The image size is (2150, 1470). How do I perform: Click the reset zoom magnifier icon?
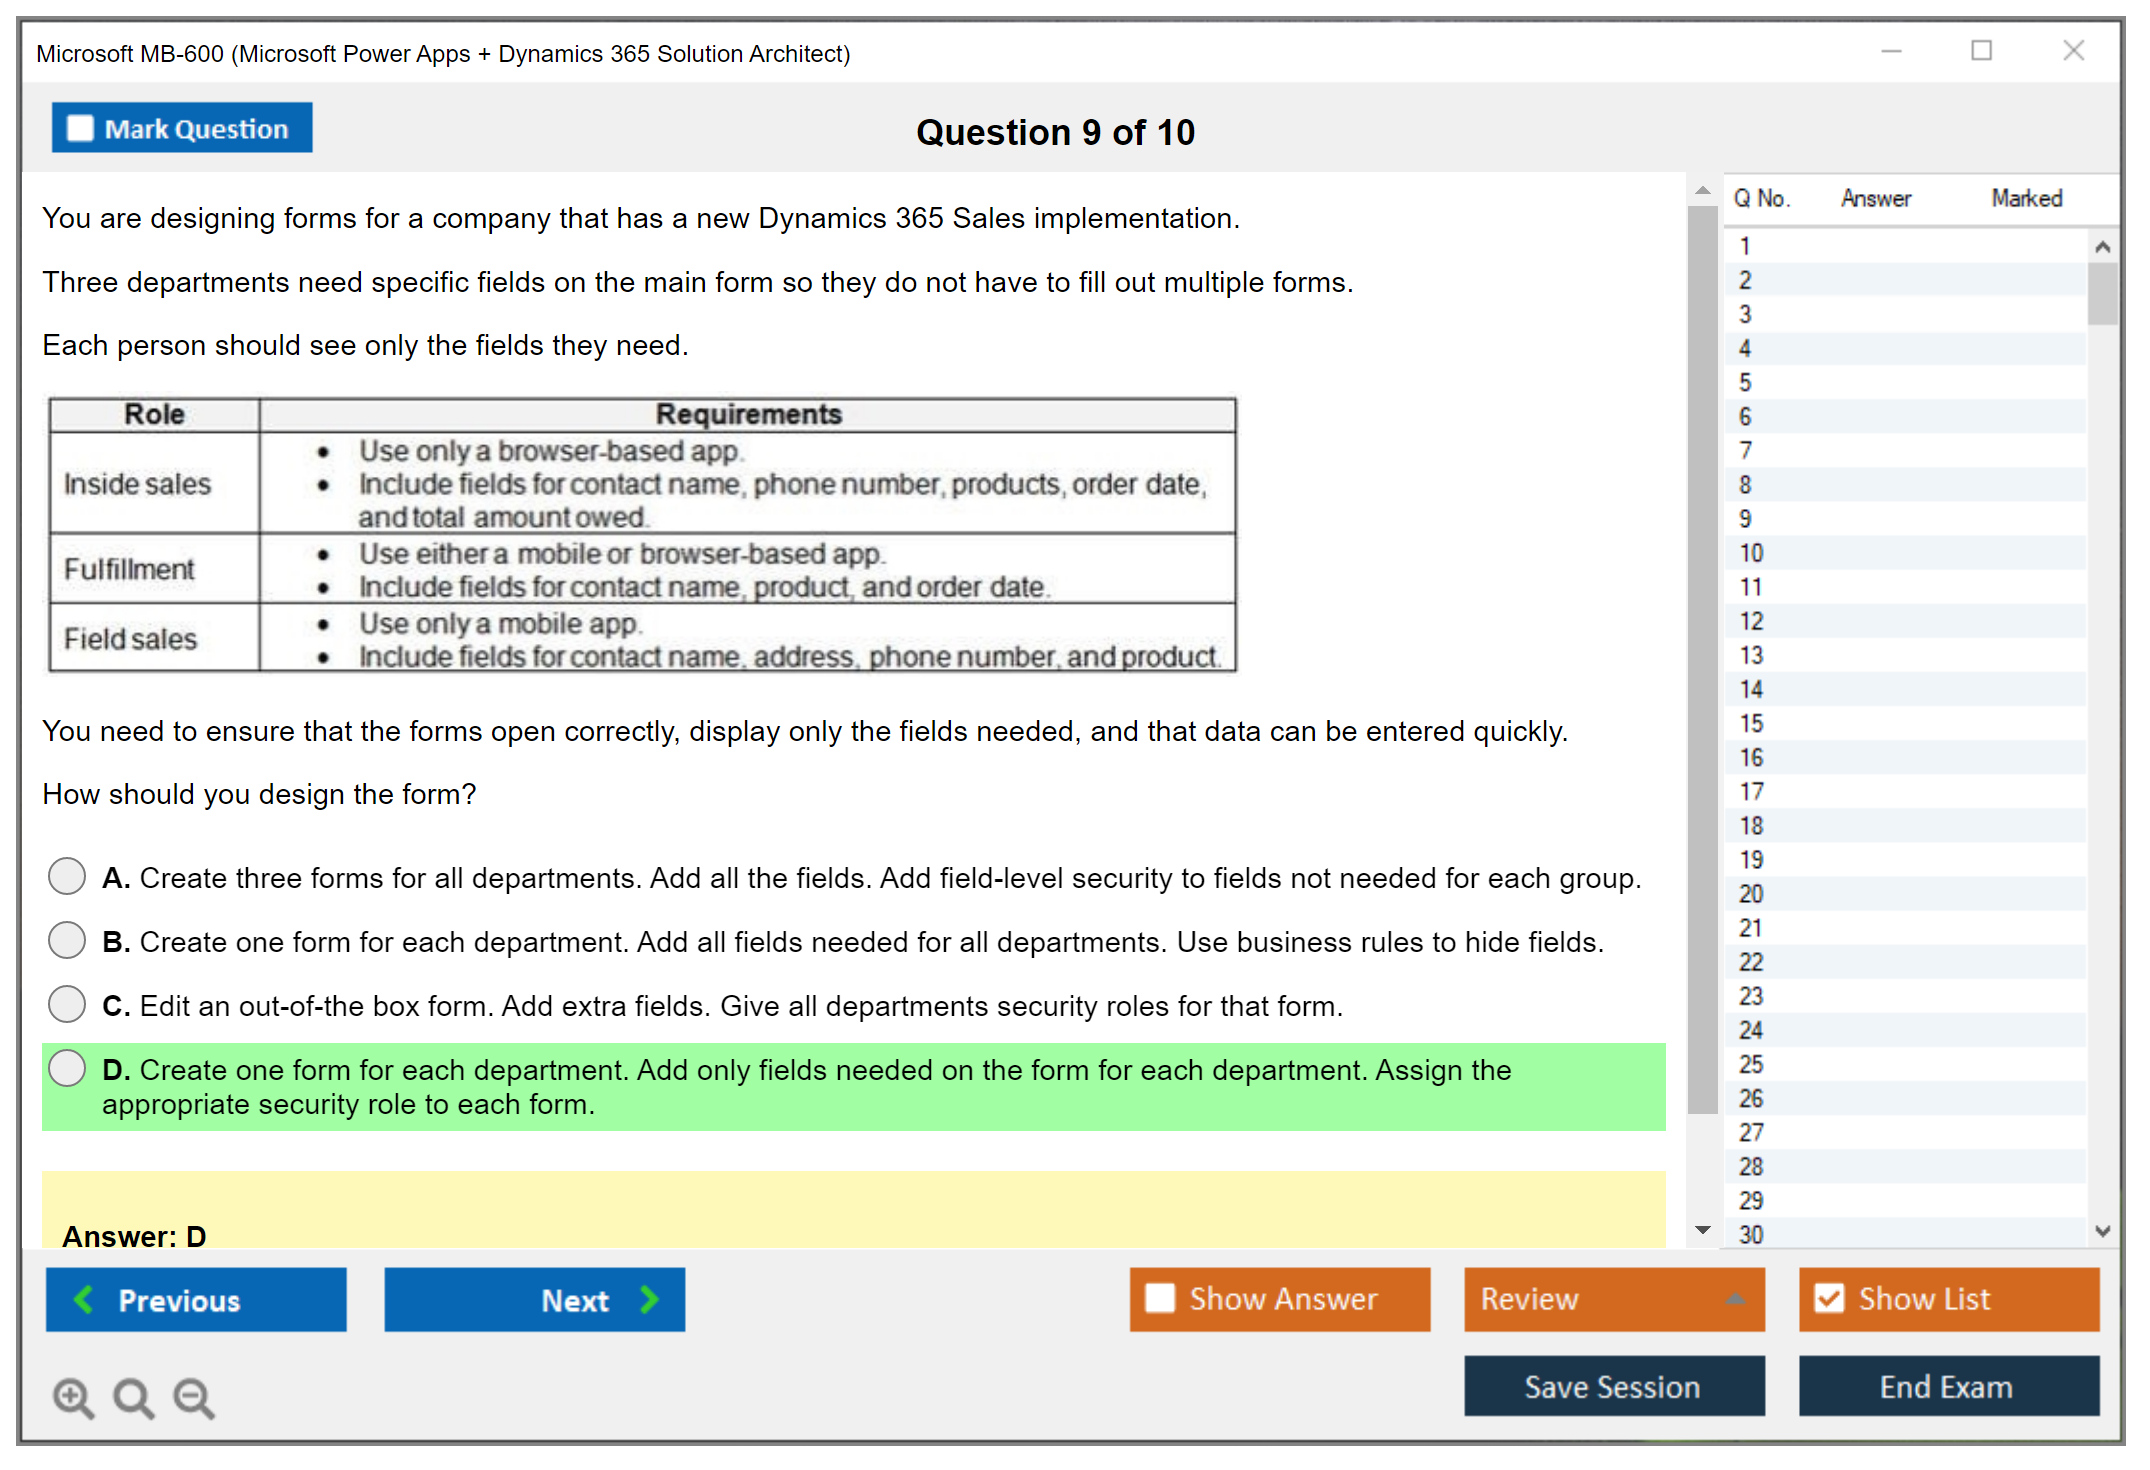pos(133,1397)
